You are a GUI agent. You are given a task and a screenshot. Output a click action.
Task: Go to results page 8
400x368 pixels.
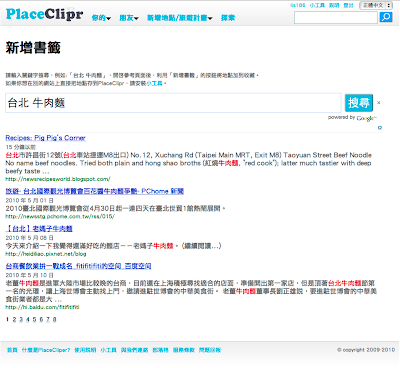[x=54, y=319]
